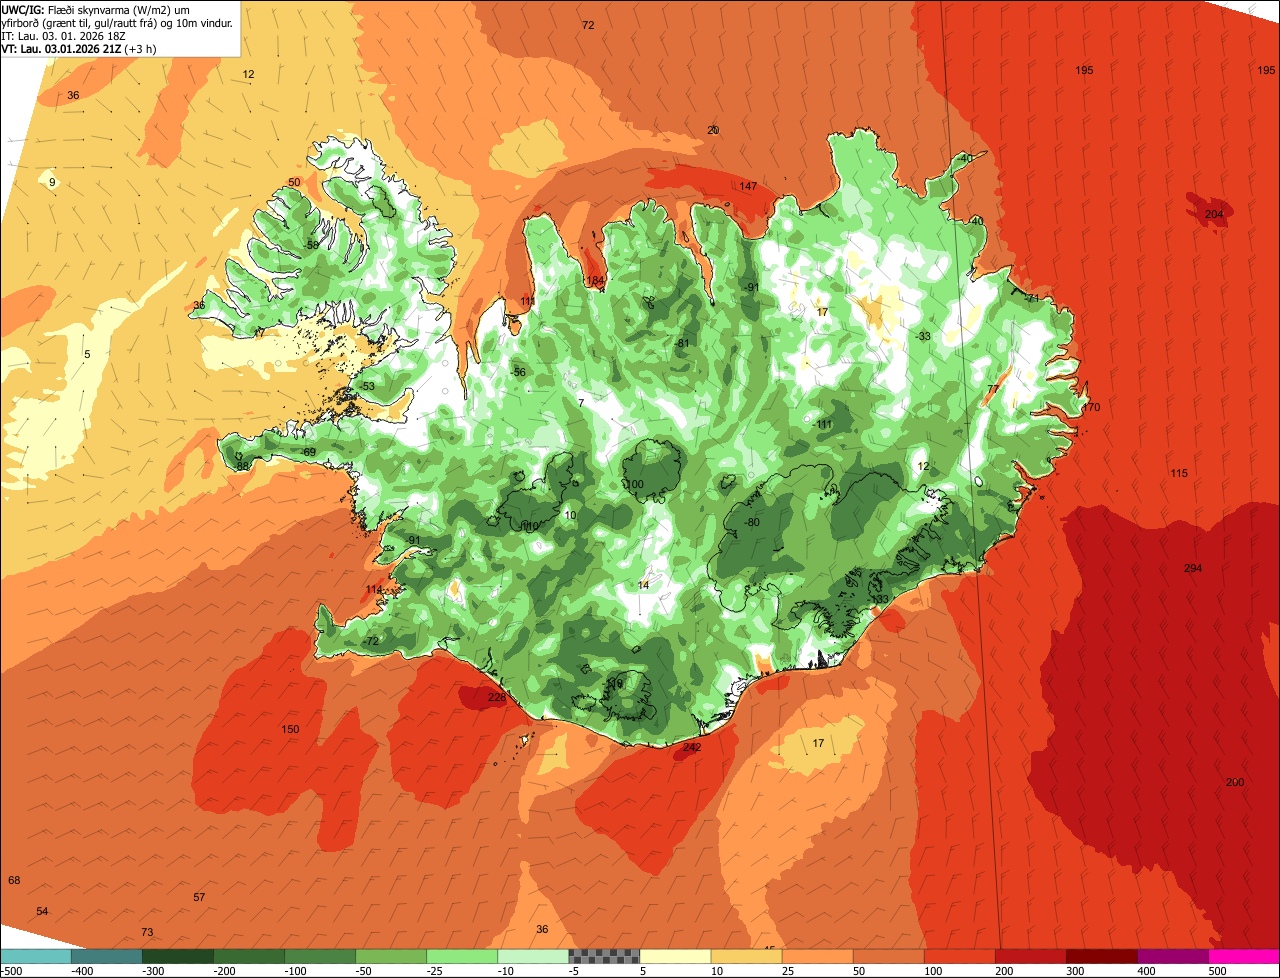This screenshot has height=978, width=1280.
Task: Click the map value '-81' in north-central Iceland
Action: coord(682,344)
